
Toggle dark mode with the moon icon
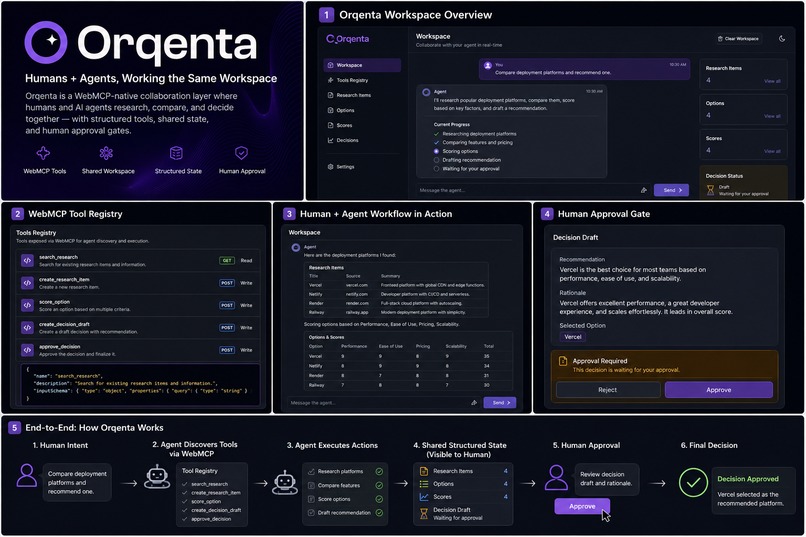tap(782, 39)
